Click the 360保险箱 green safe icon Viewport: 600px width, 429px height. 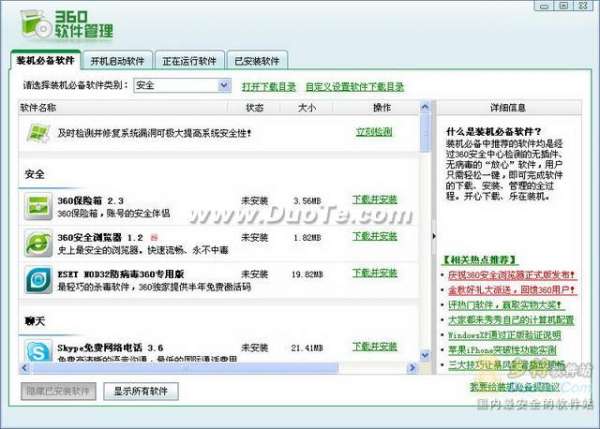point(40,206)
